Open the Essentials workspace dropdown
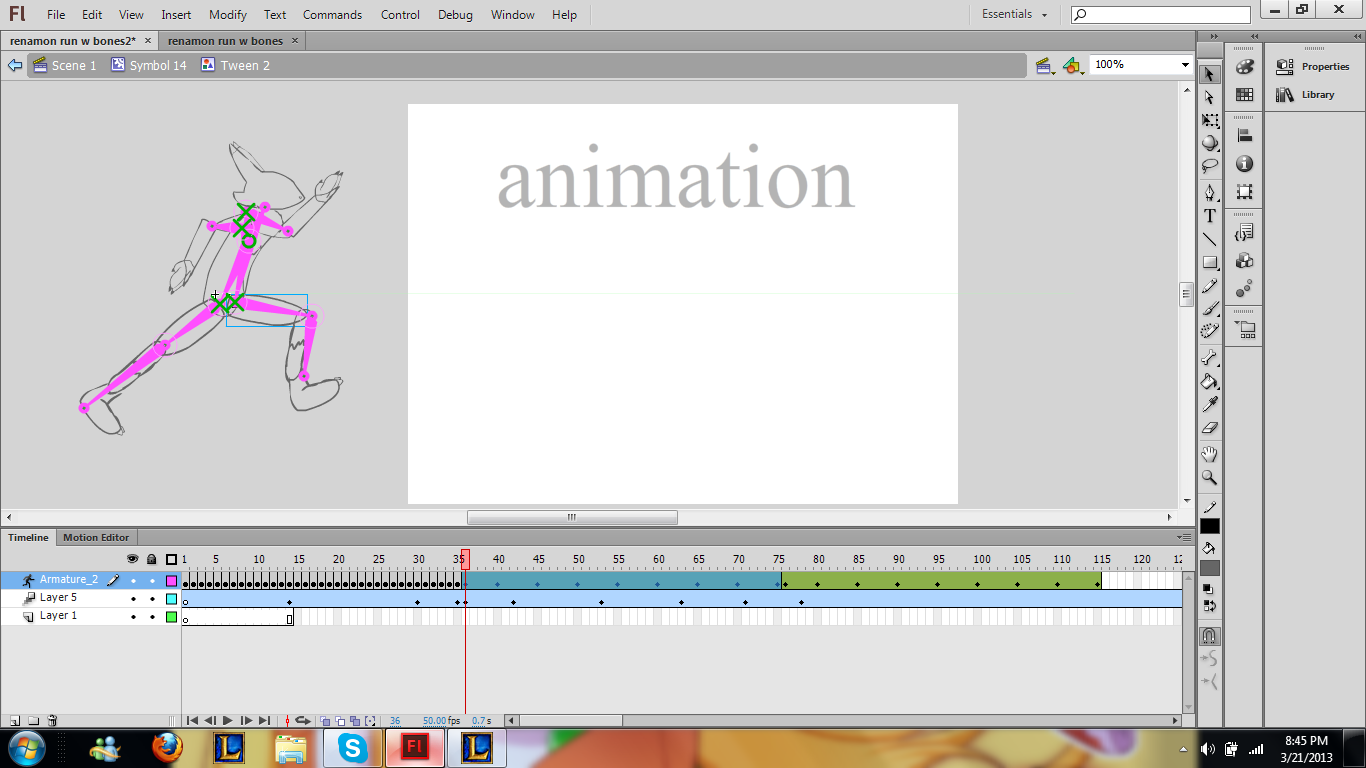1366x768 pixels. 1014,14
